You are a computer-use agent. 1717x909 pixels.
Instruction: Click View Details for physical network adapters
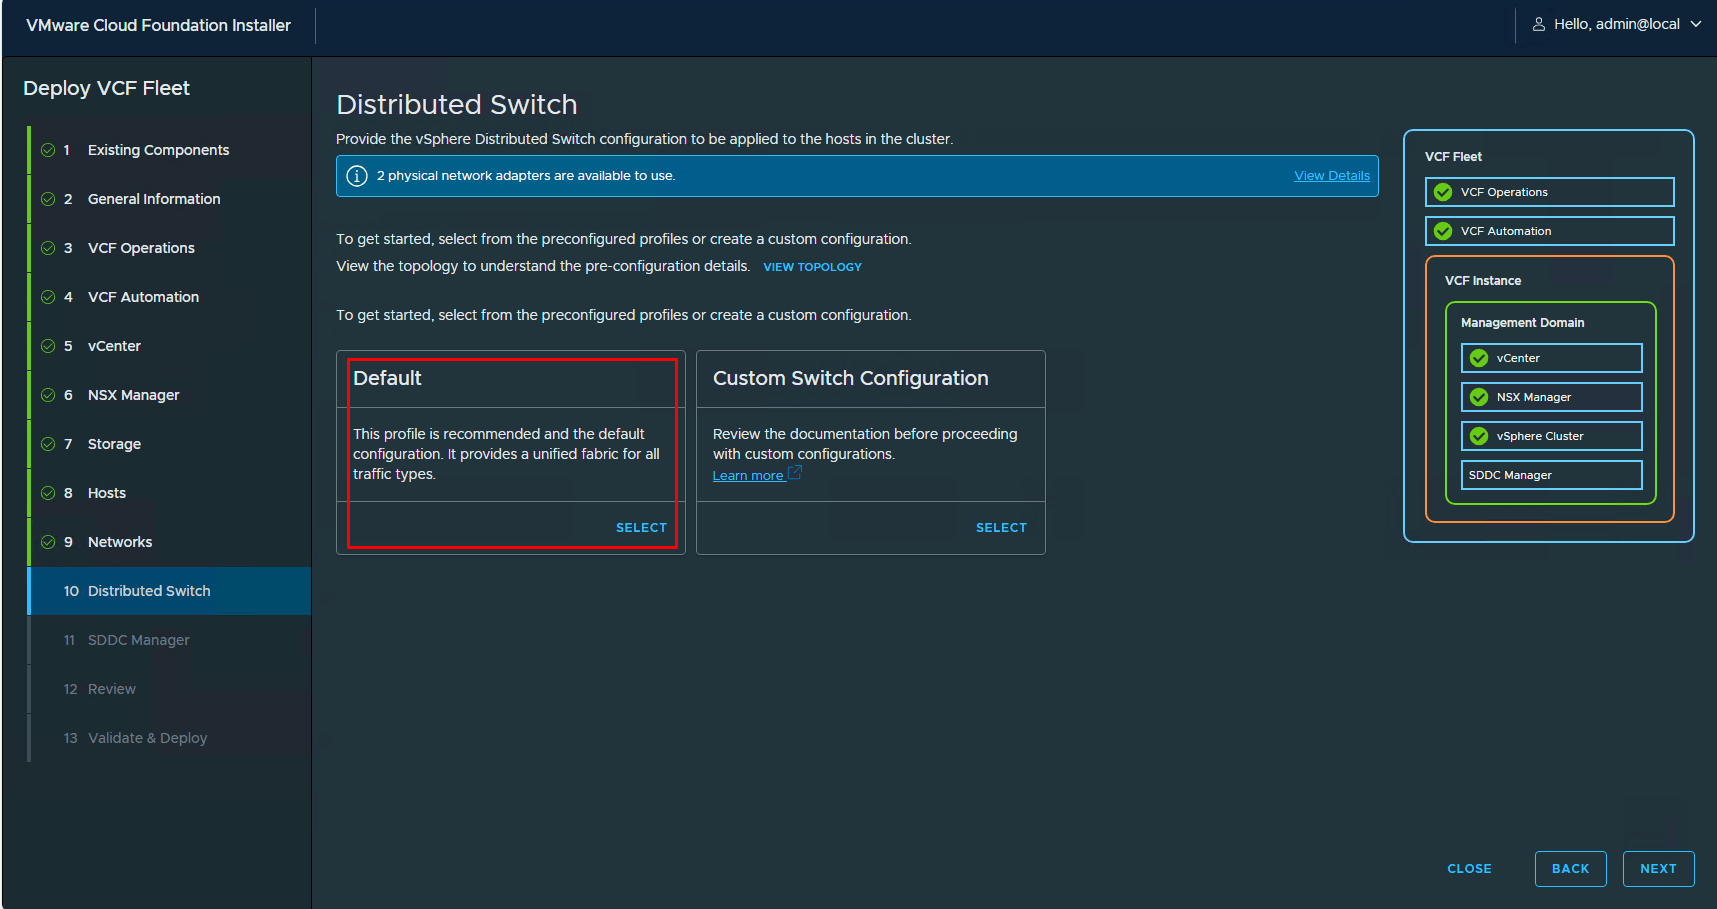click(1332, 176)
